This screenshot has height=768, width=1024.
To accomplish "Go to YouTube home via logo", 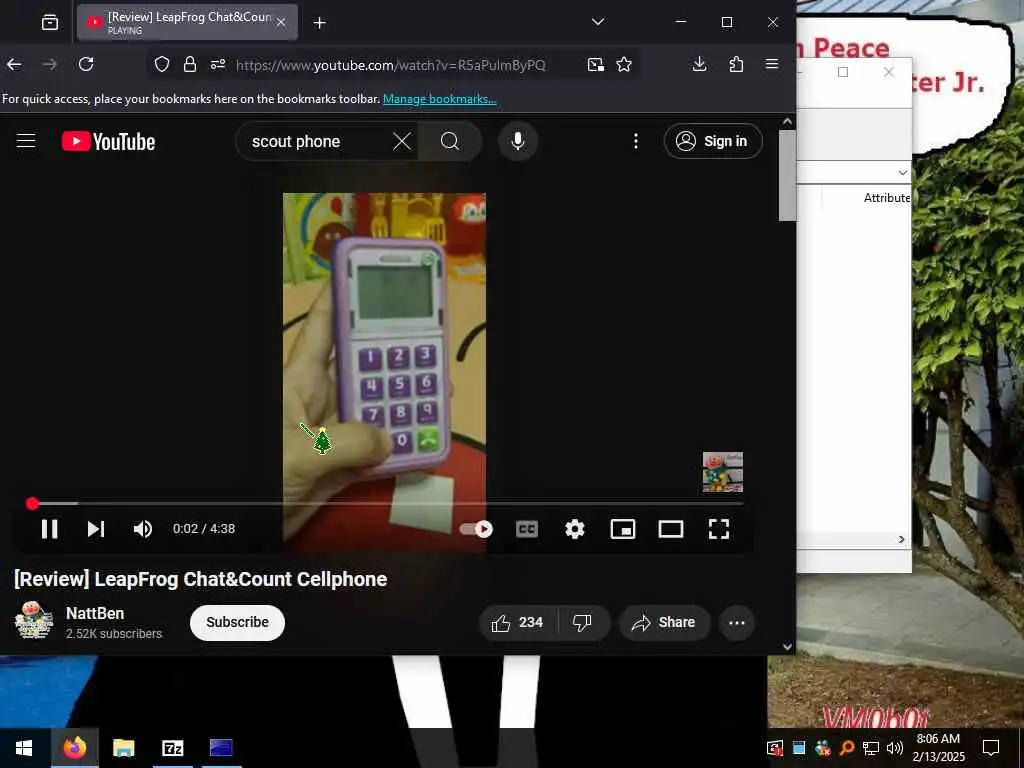I will 108,141.
